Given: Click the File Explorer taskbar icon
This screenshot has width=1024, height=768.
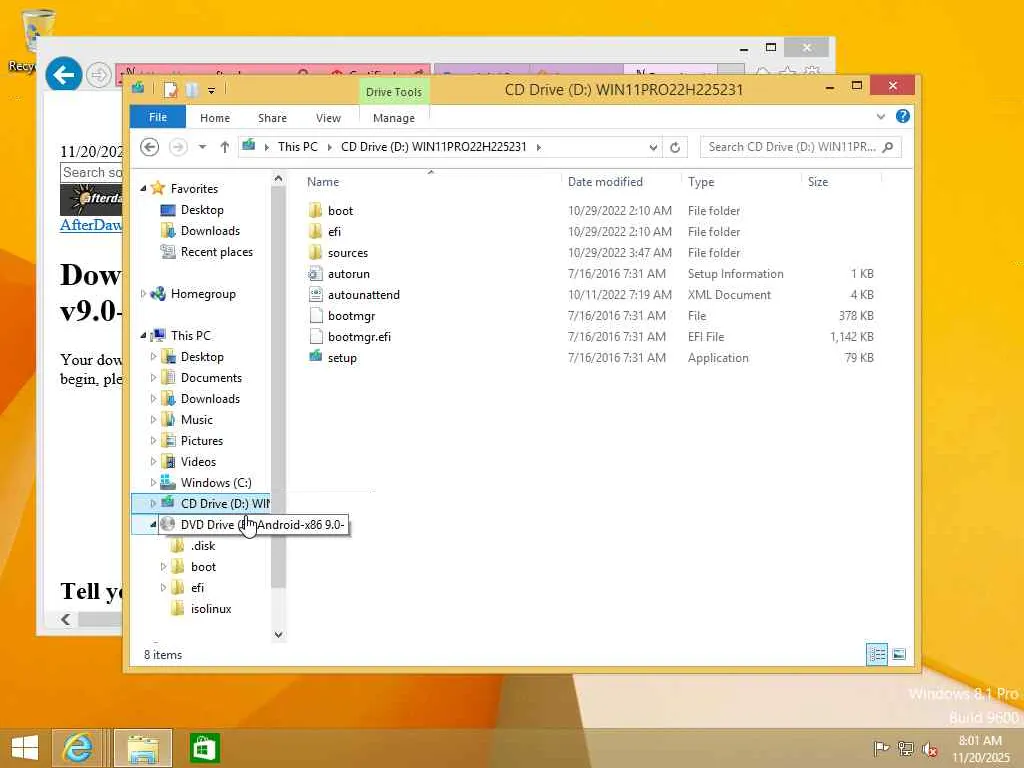Looking at the screenshot, I should pos(143,748).
